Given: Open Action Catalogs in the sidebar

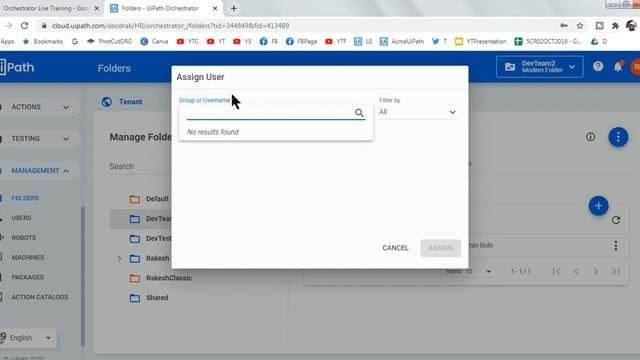Looking at the screenshot, I should point(40,297).
